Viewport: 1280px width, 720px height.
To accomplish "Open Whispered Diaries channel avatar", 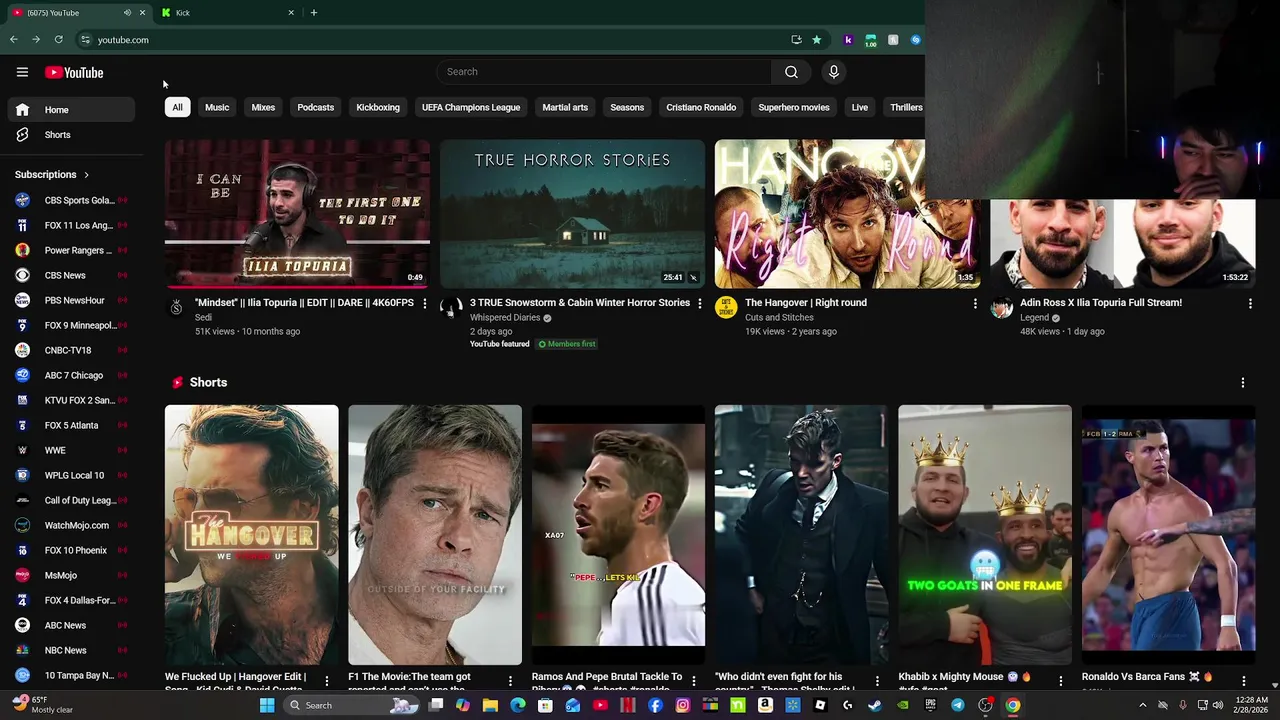I will 451,308.
